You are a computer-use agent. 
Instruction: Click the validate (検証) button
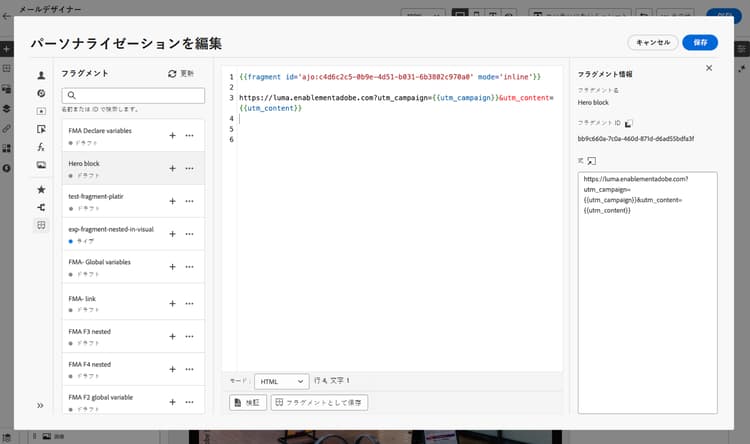[x=247, y=402]
